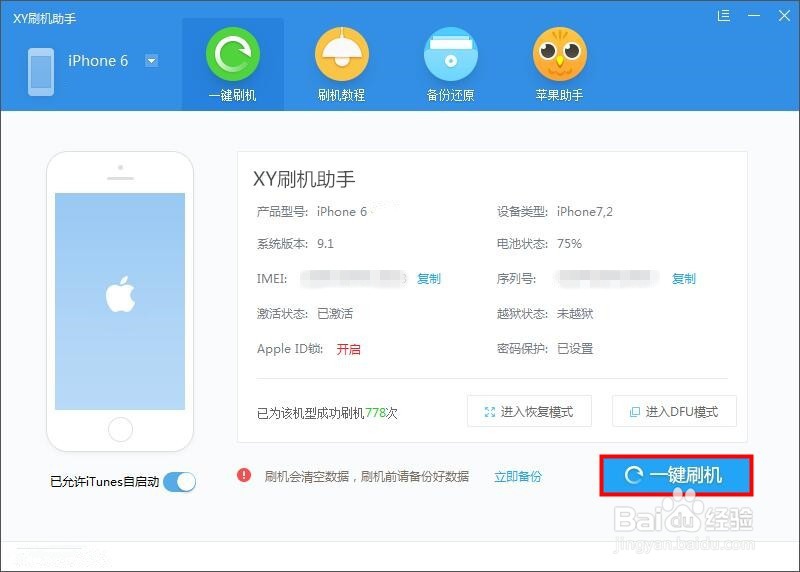Select password protection value 已设置
Screen dimensions: 800x572
tap(575, 349)
